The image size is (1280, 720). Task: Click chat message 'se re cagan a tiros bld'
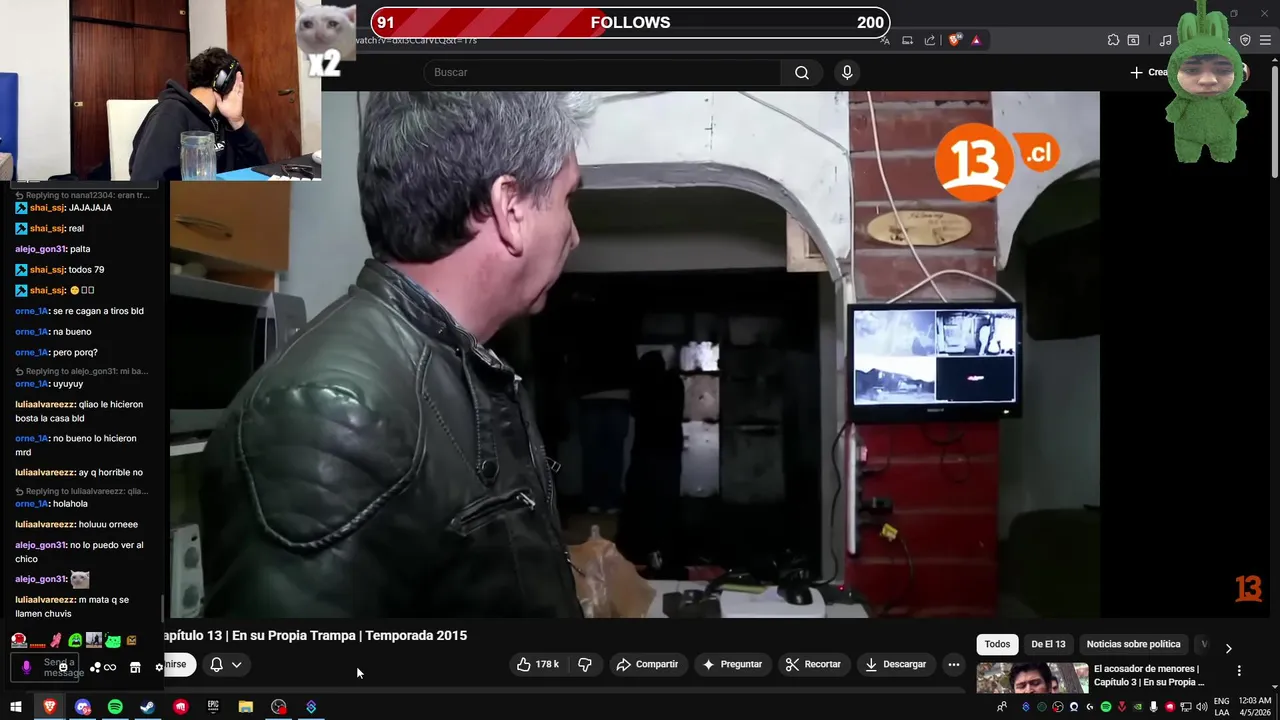coord(98,311)
